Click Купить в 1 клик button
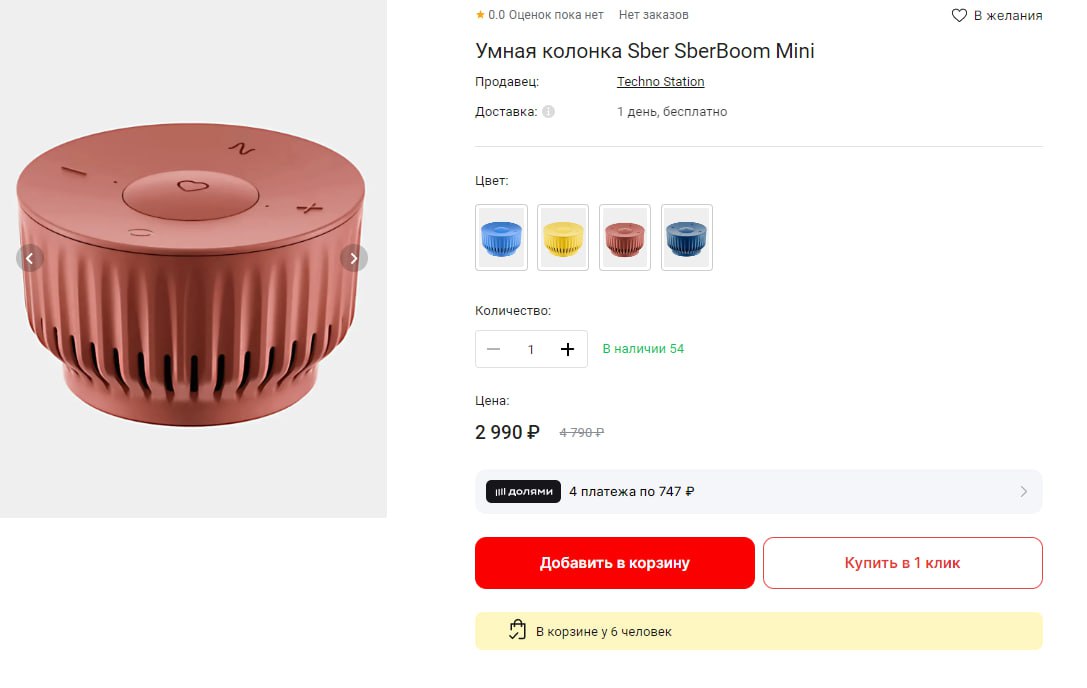 [x=902, y=563]
